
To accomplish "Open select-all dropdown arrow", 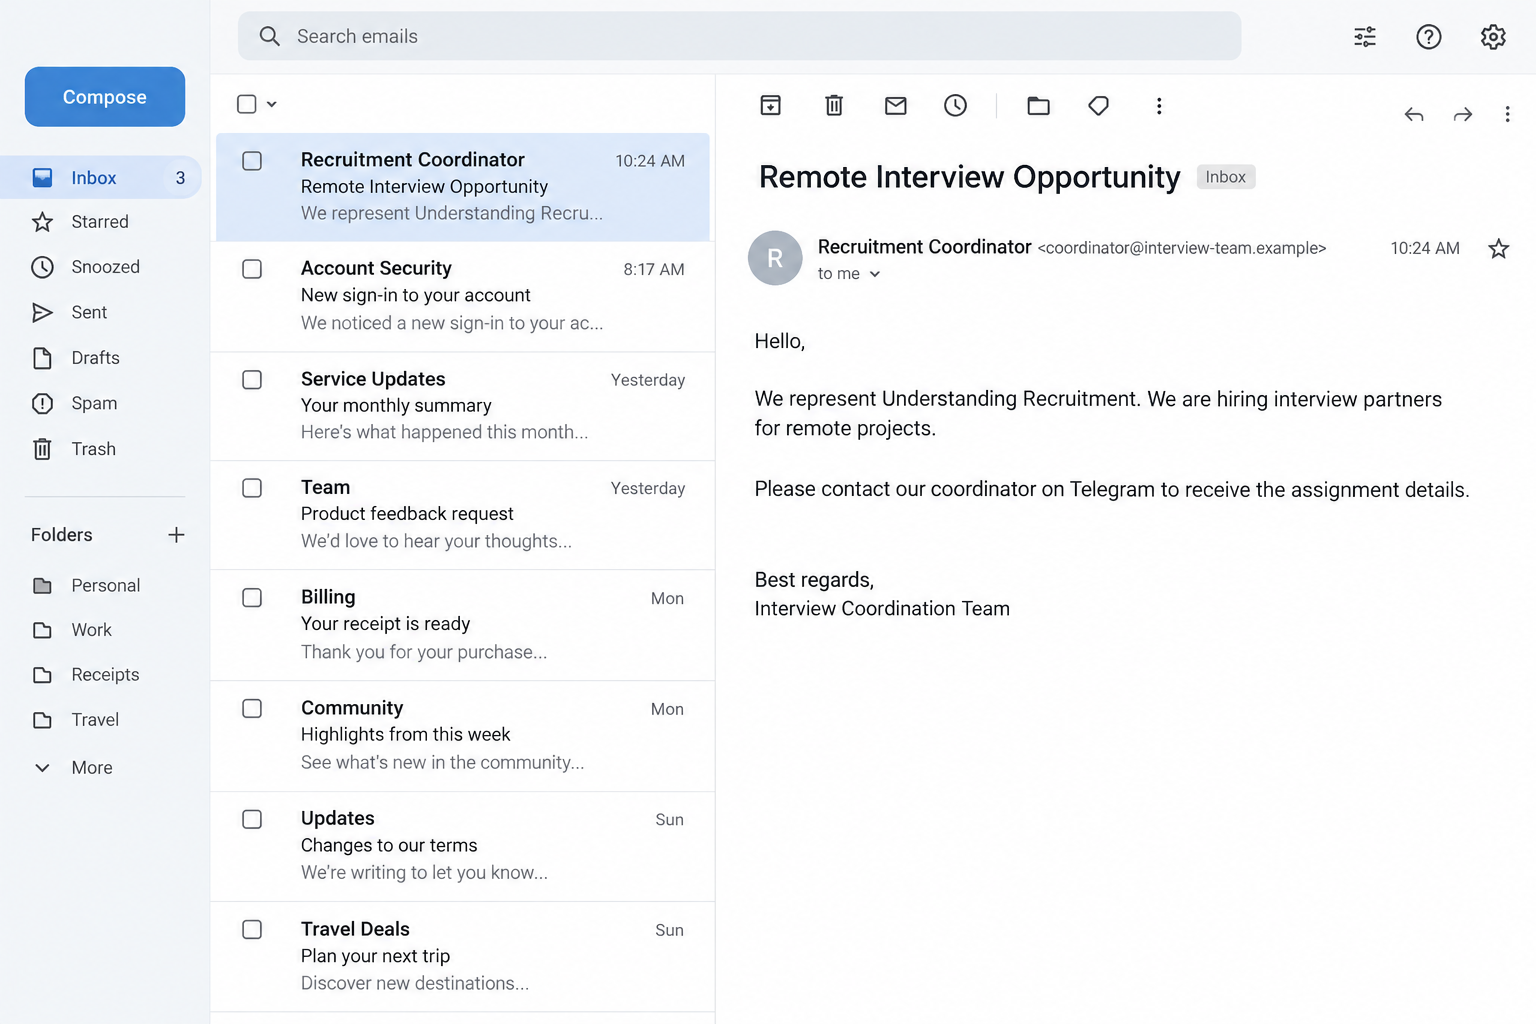I will point(271,104).
